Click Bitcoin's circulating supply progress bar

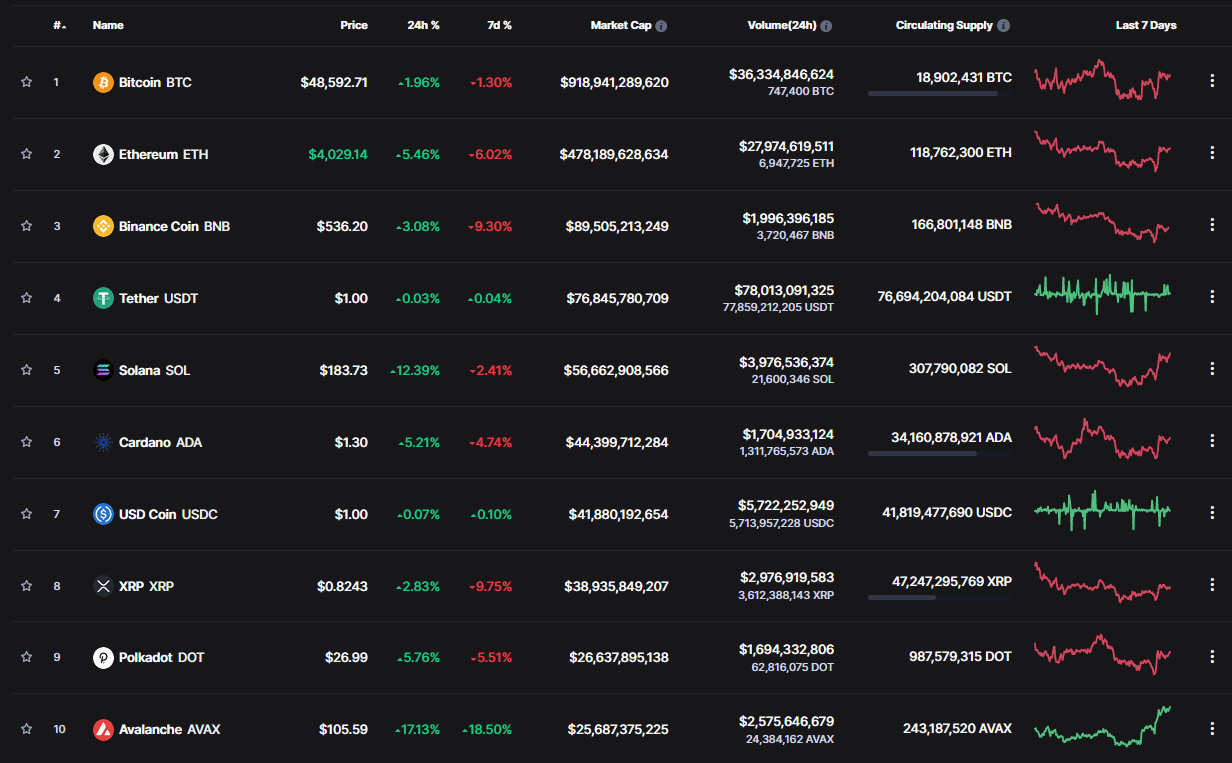click(940, 94)
